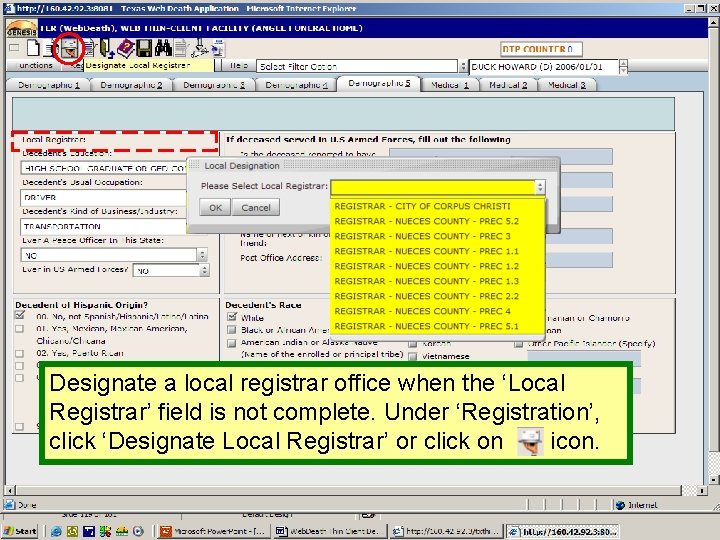
Task: Click the computer icon at toolbar end
Action: [x=218, y=49]
